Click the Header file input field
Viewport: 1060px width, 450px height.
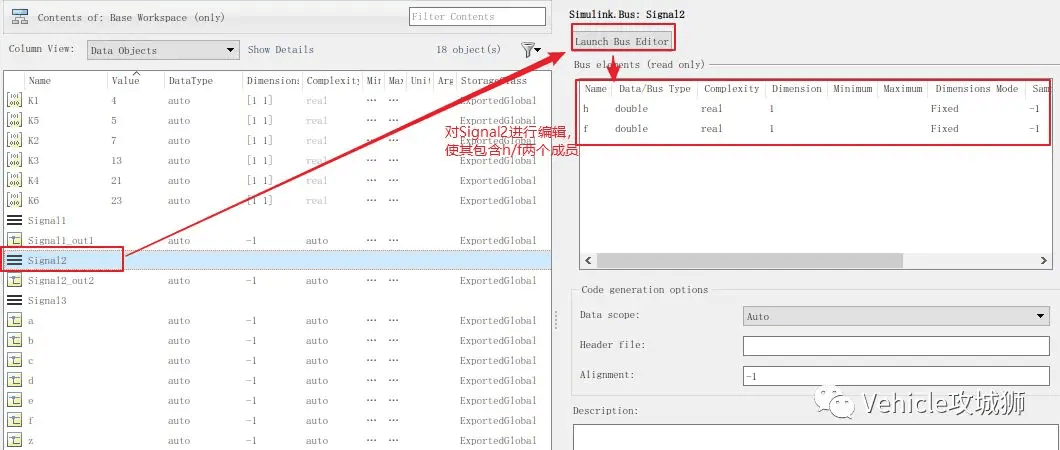pos(896,345)
